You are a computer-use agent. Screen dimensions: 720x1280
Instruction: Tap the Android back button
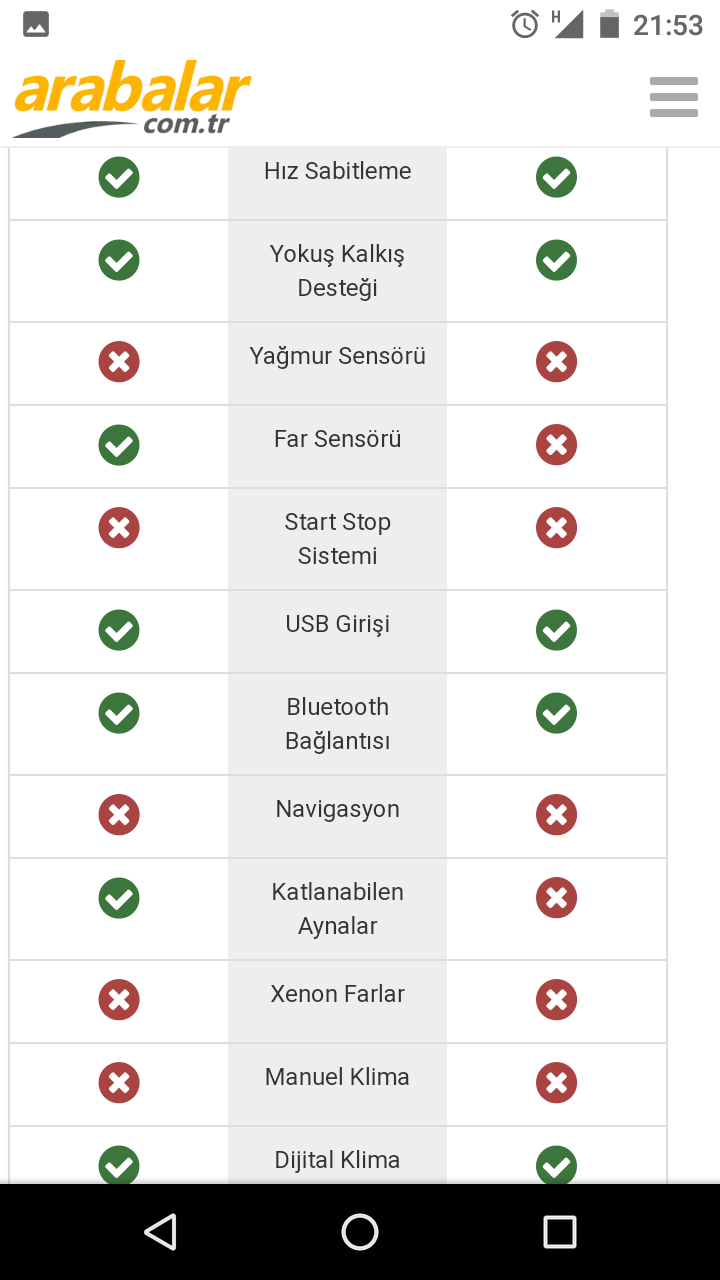click(x=160, y=1232)
